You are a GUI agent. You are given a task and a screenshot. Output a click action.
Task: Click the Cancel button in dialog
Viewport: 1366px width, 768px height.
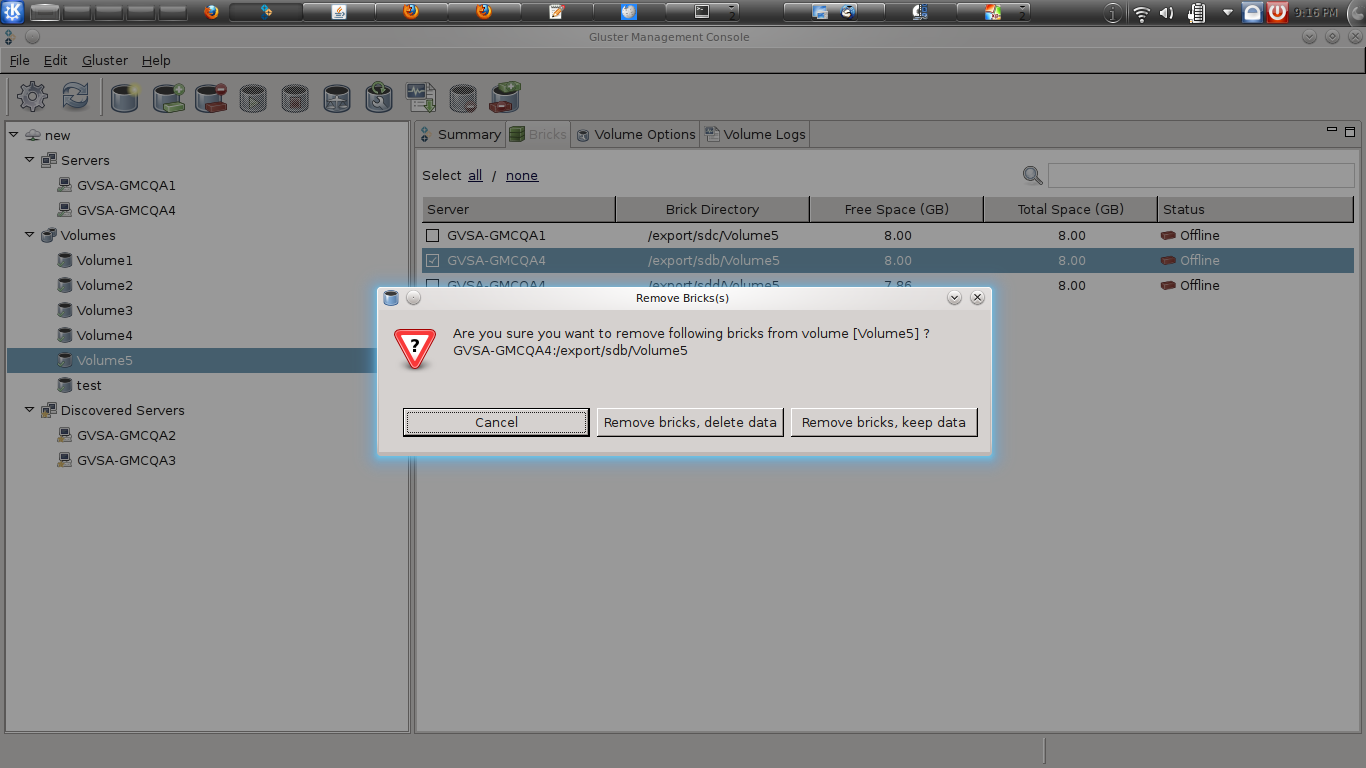click(x=496, y=422)
